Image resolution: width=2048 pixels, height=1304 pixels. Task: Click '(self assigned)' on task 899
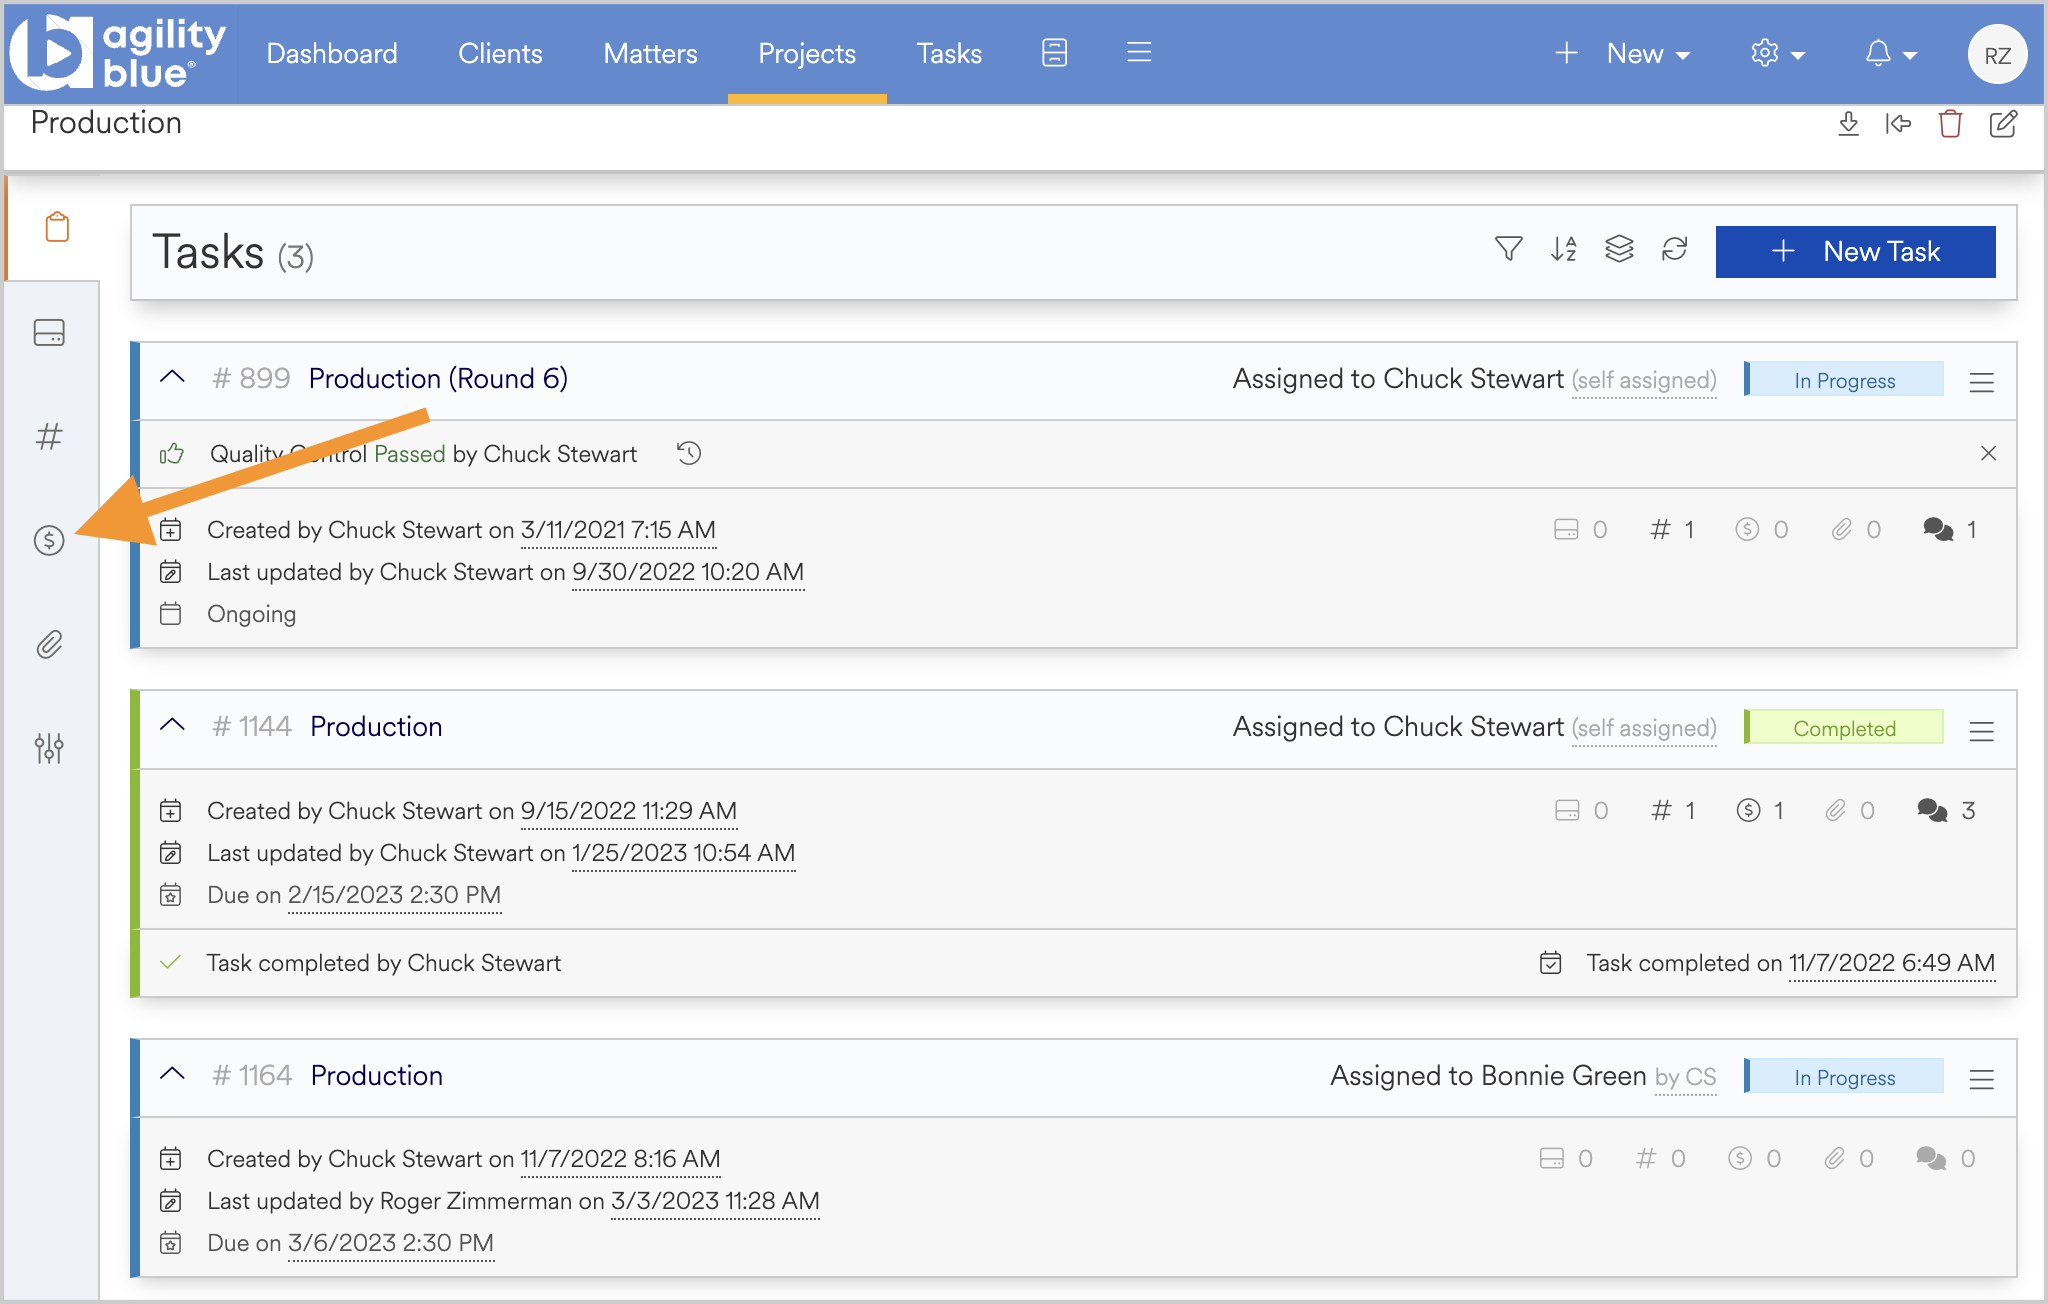(1644, 381)
